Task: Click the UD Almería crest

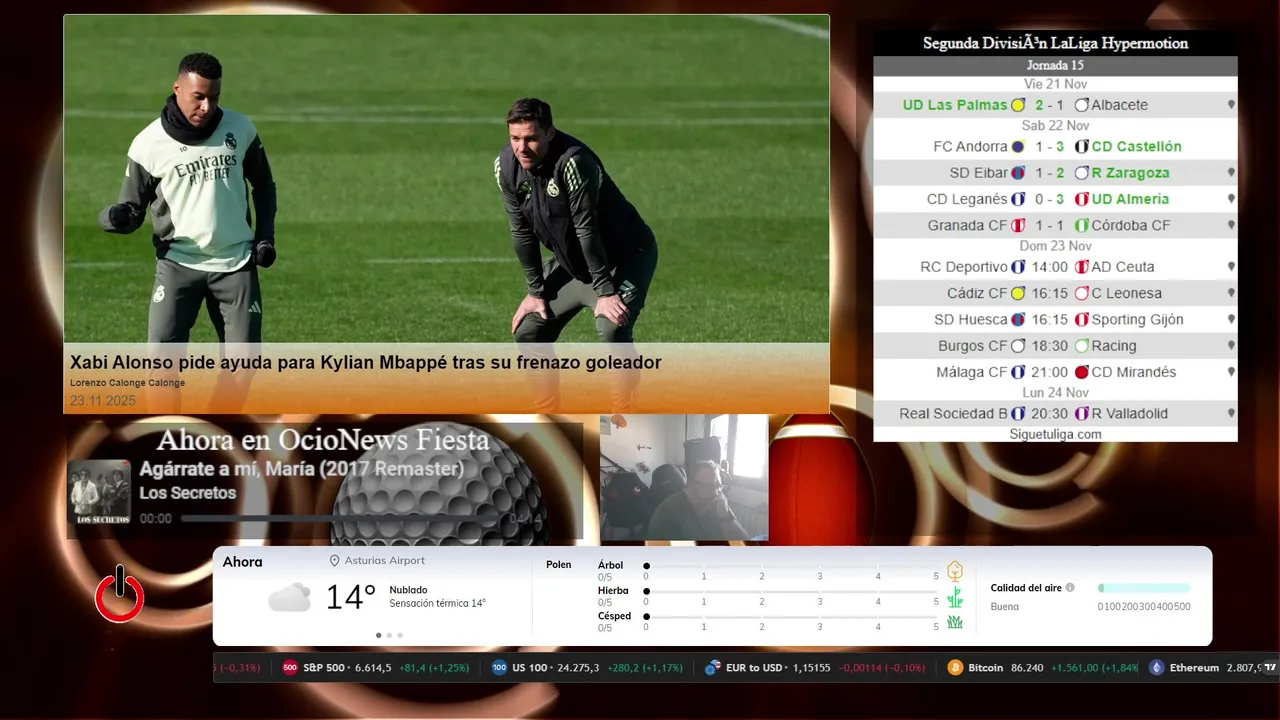Action: click(1081, 199)
